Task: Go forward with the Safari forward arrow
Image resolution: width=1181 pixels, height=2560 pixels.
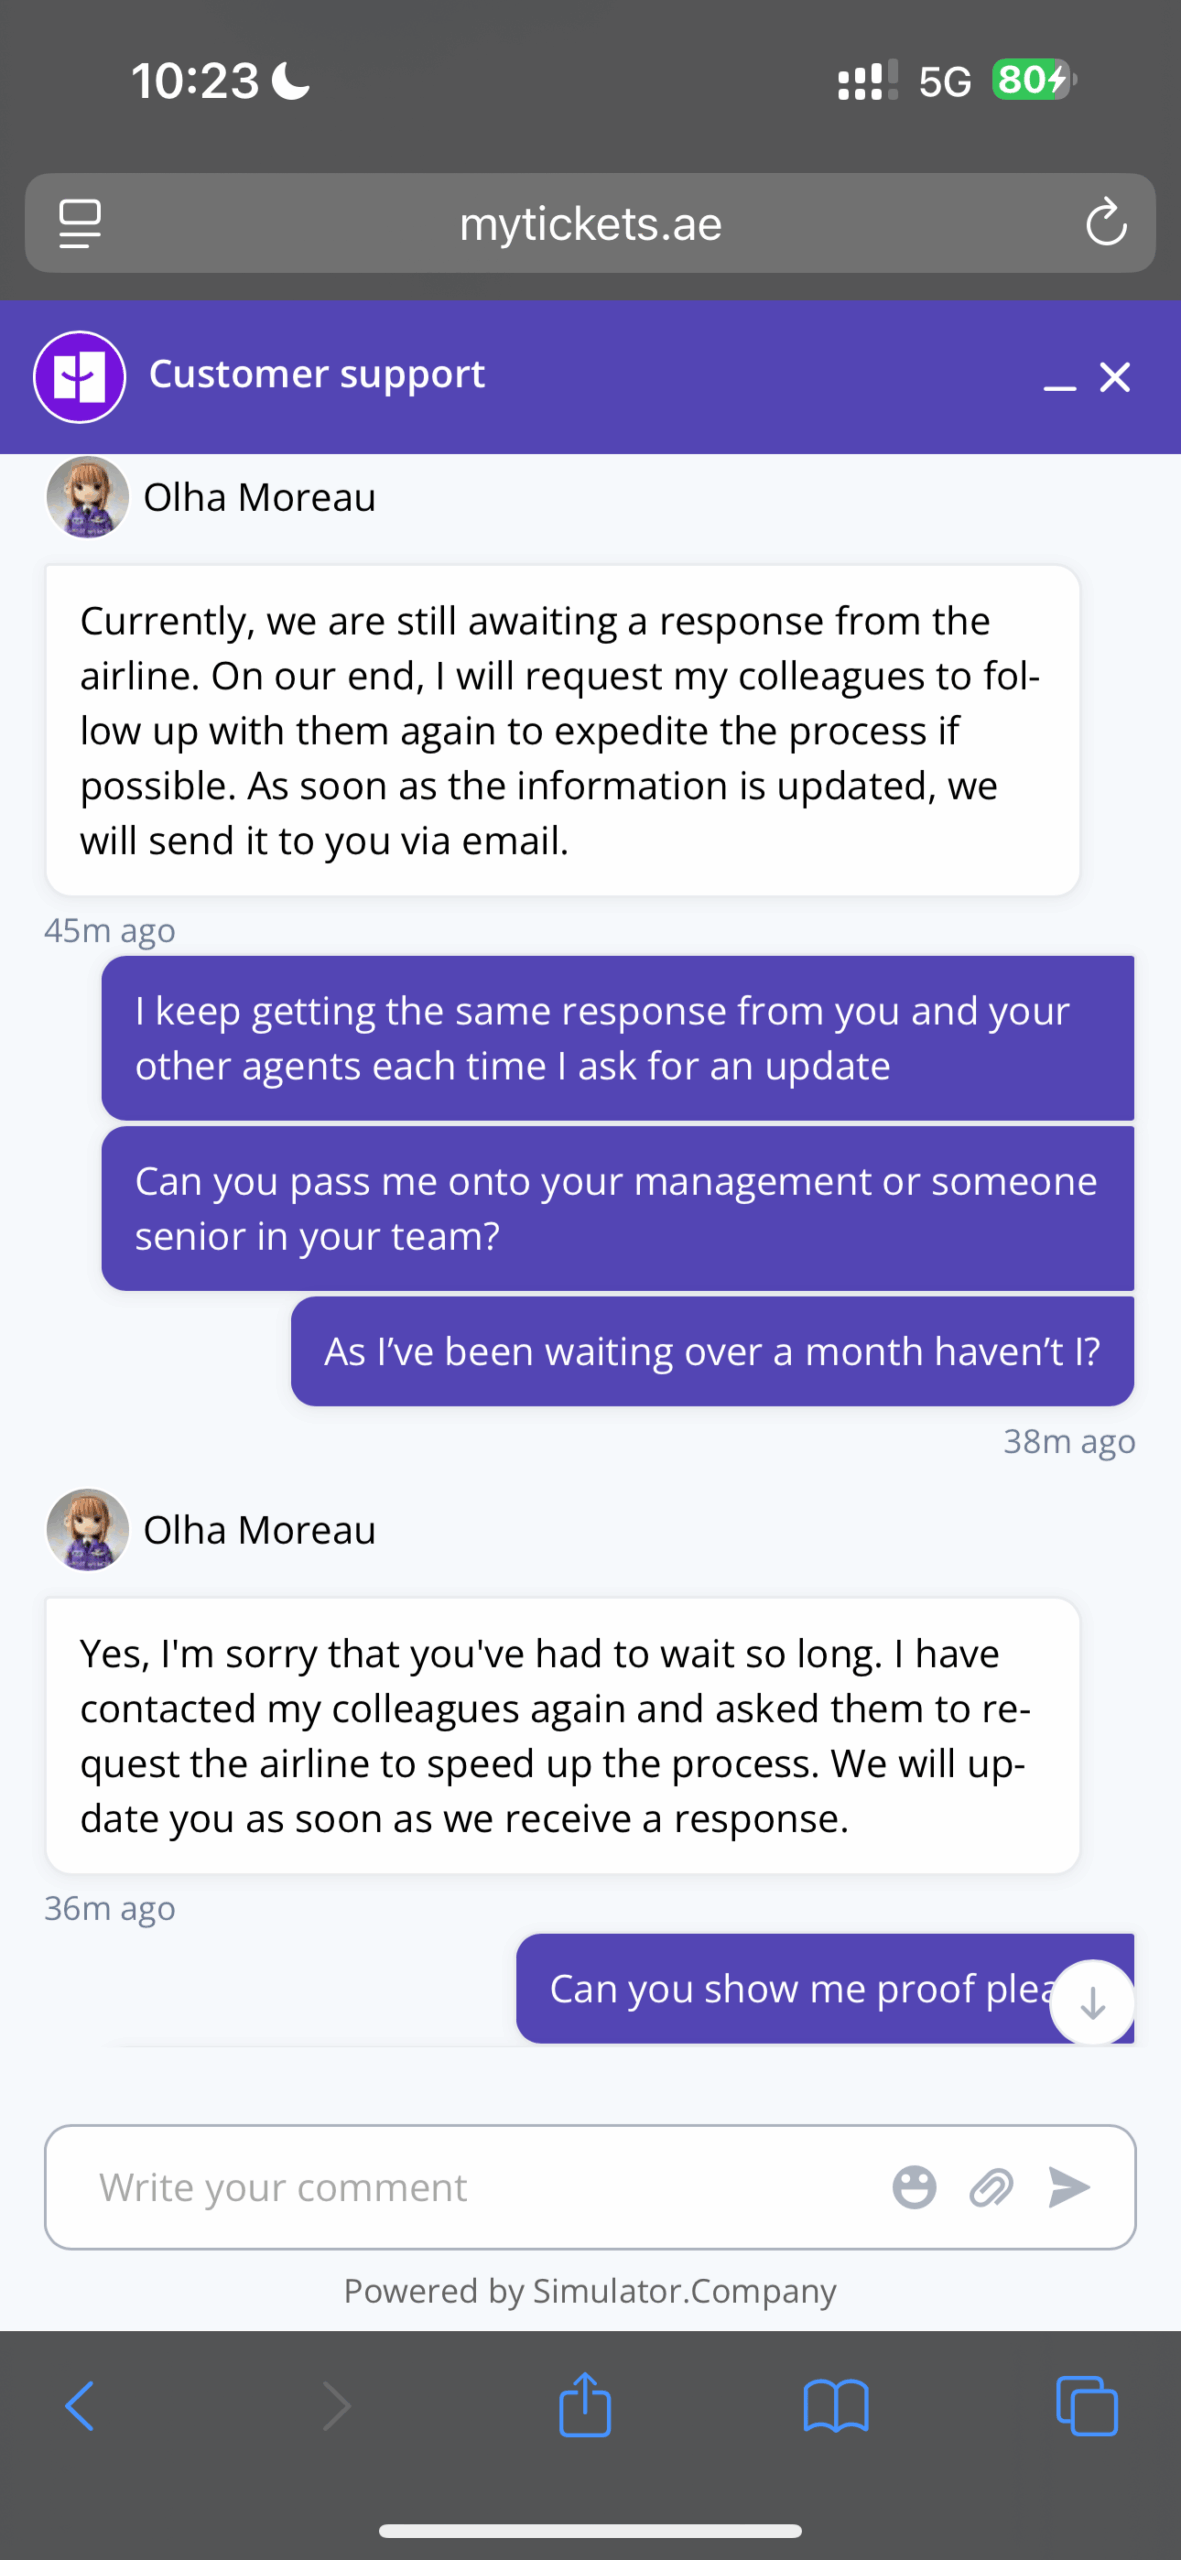Action: 336,2405
